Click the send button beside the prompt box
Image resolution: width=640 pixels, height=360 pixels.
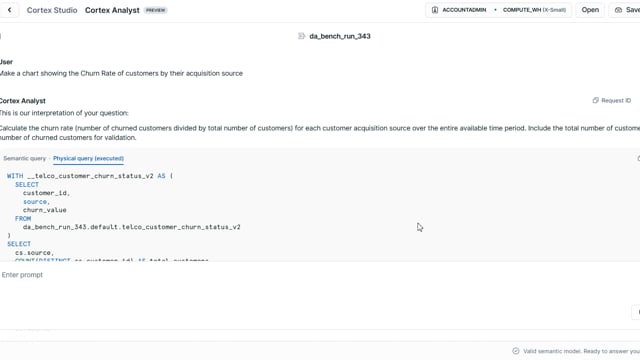pos(636,312)
